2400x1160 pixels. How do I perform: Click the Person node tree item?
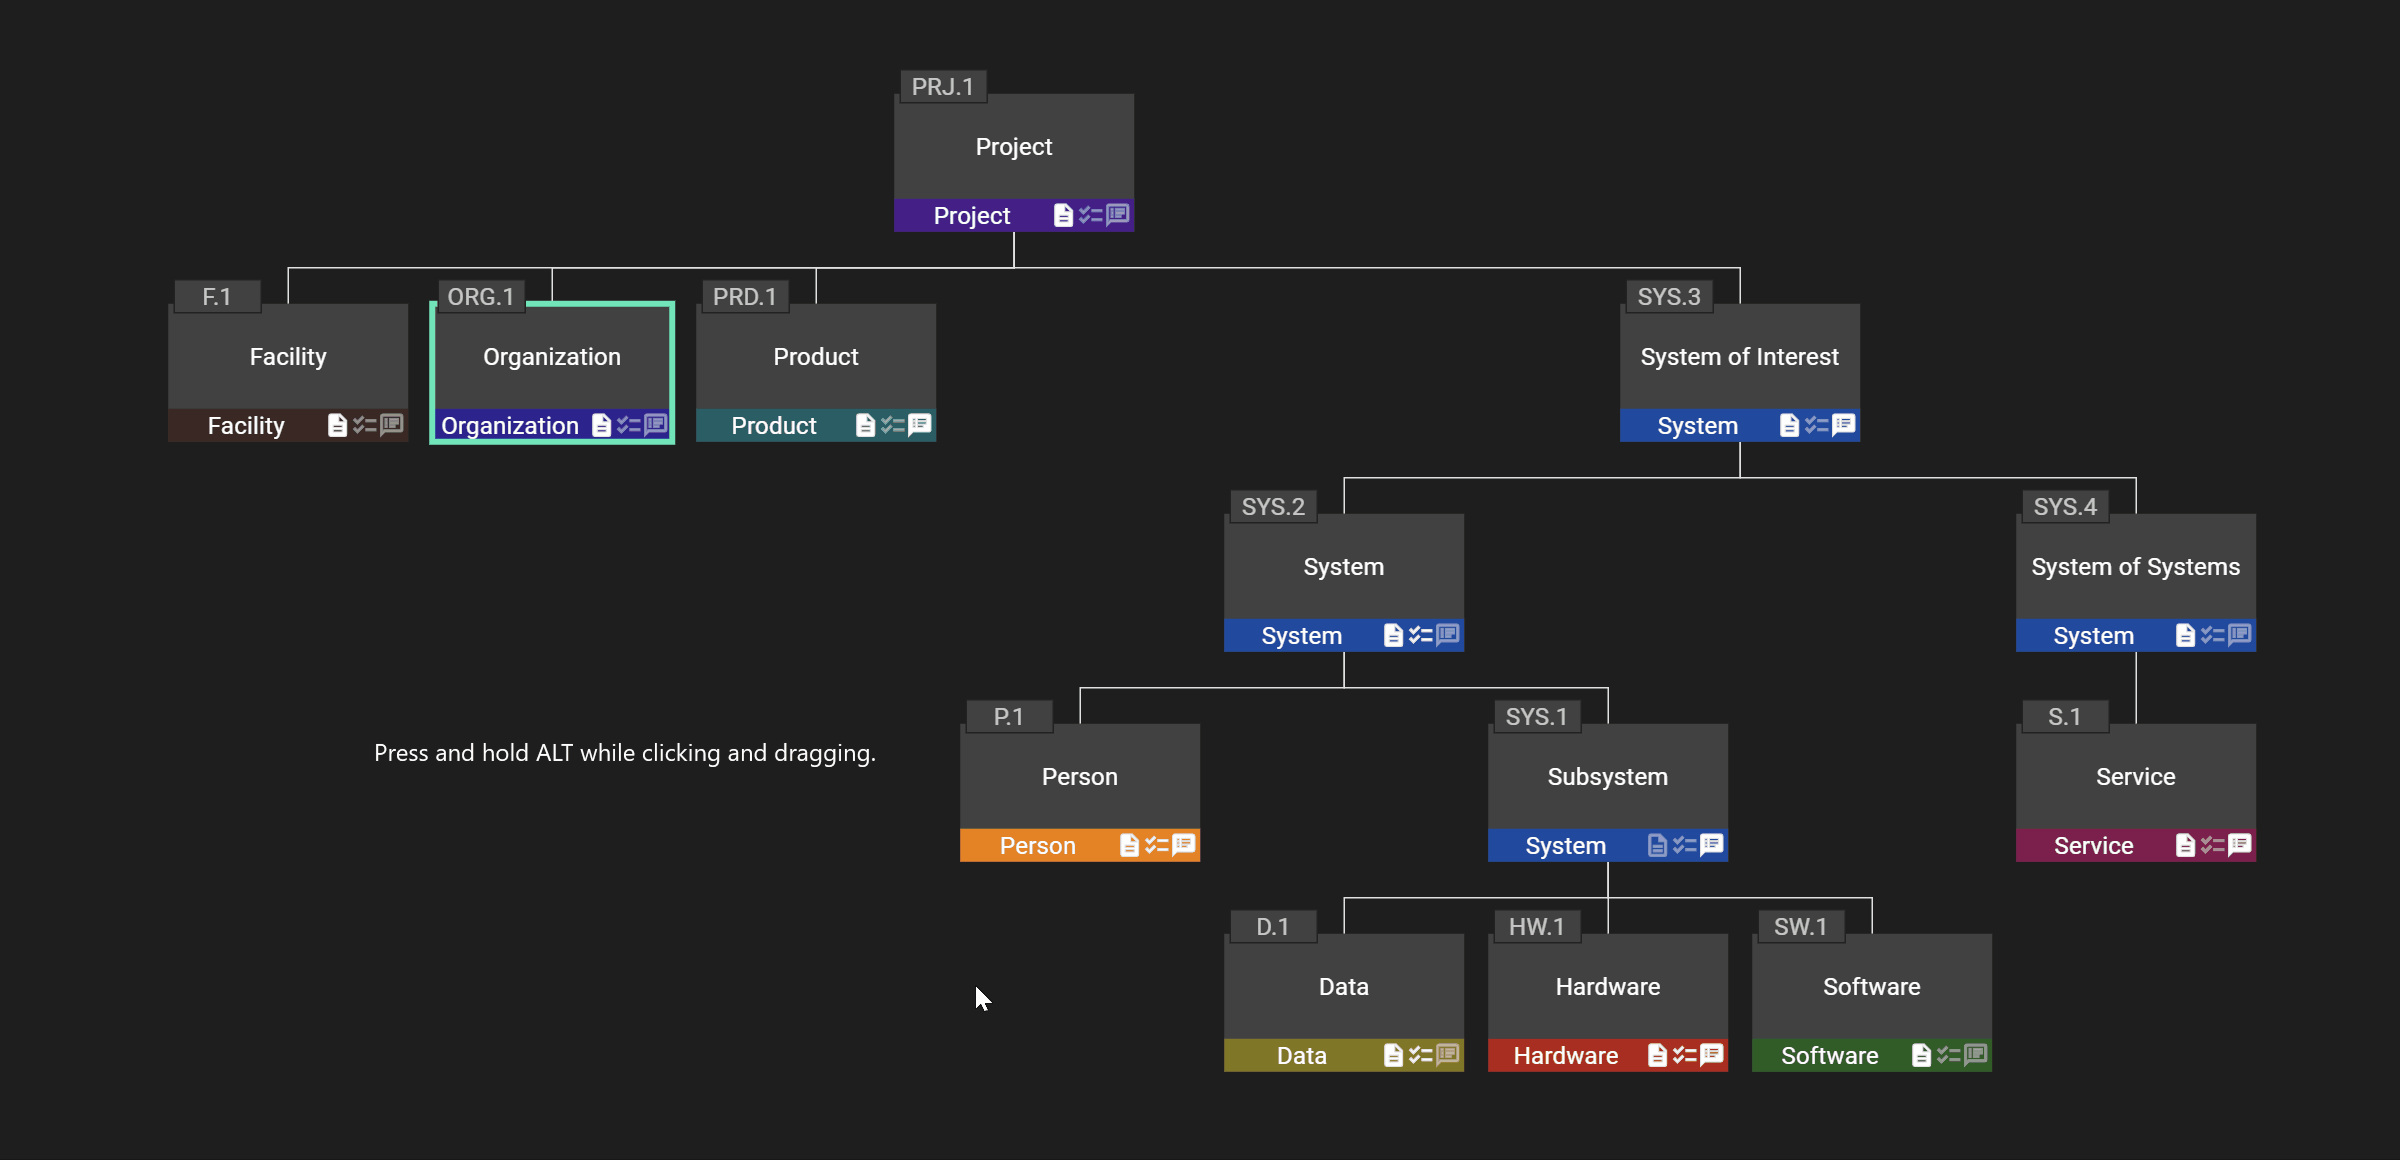click(x=1081, y=776)
